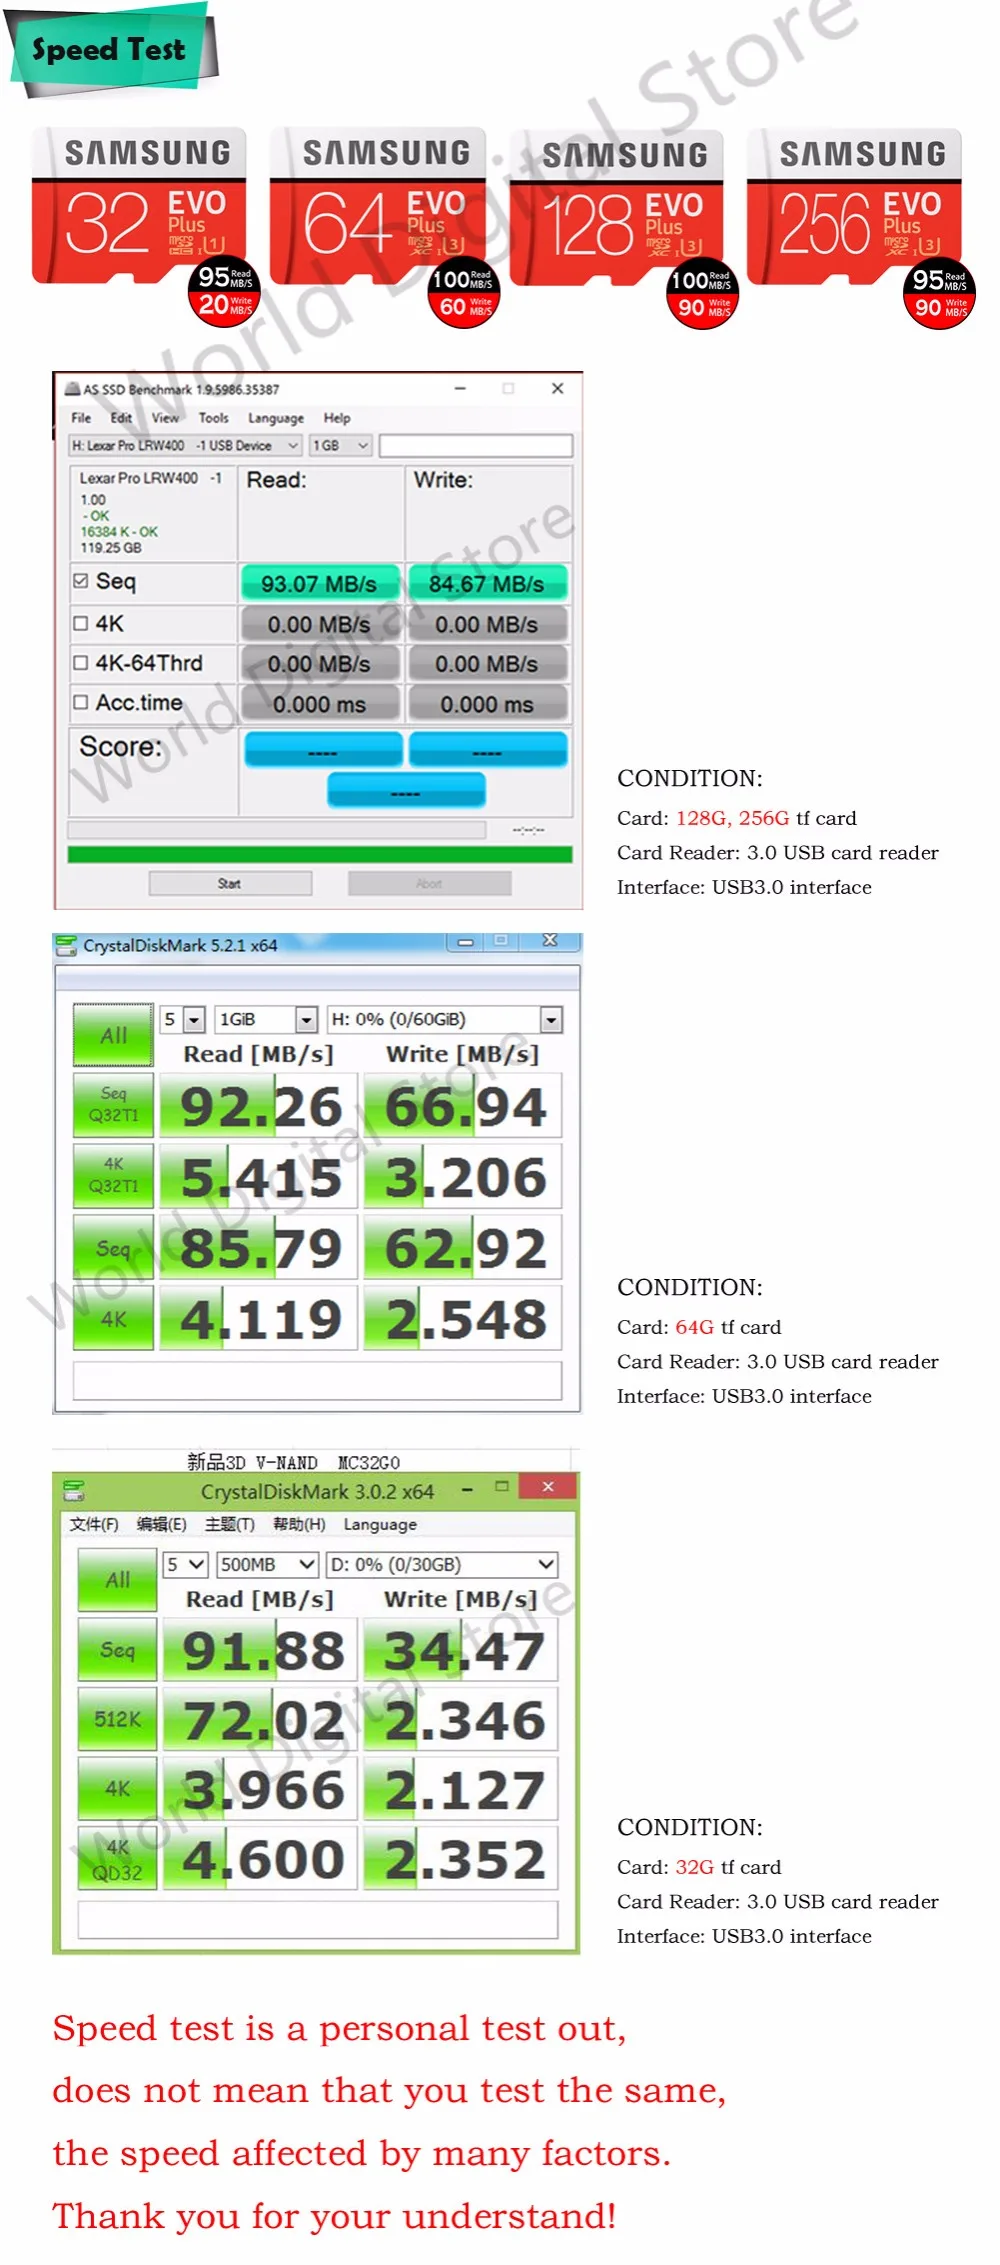Open the File menu in AS SSD Benchmark
This screenshot has height=2265, width=1000.
tap(81, 418)
